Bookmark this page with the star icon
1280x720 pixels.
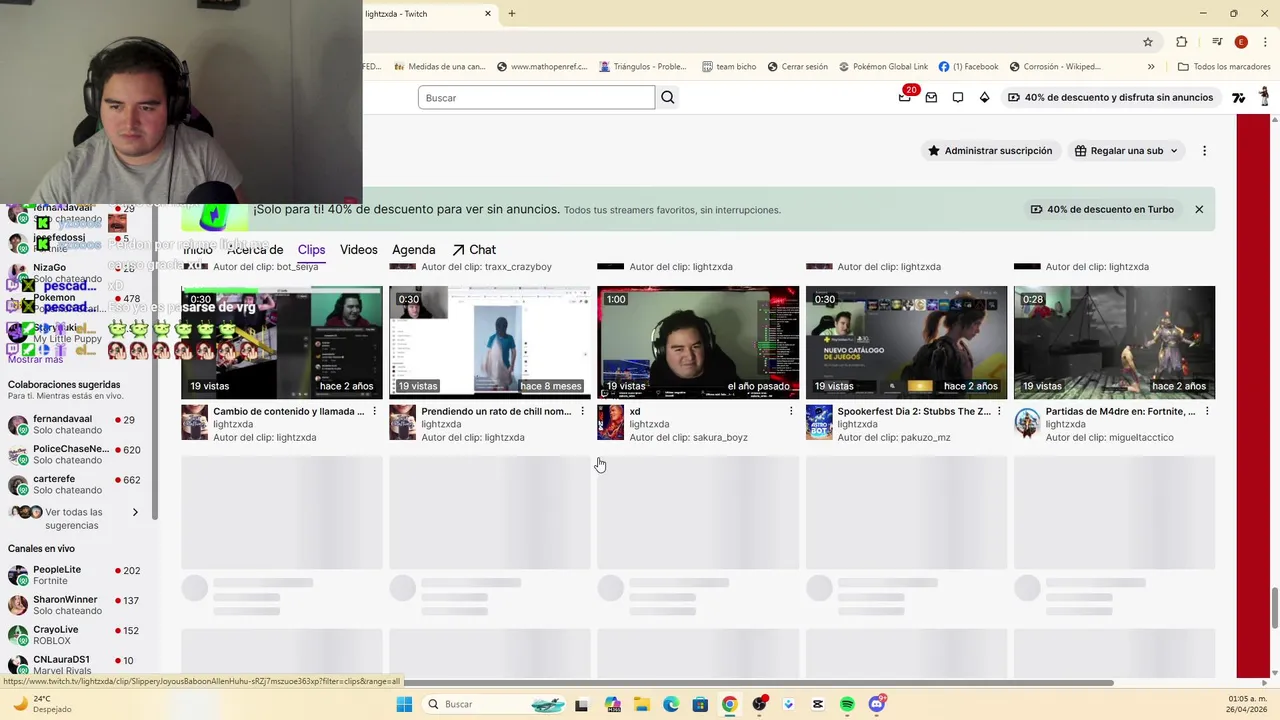pos(1148,42)
